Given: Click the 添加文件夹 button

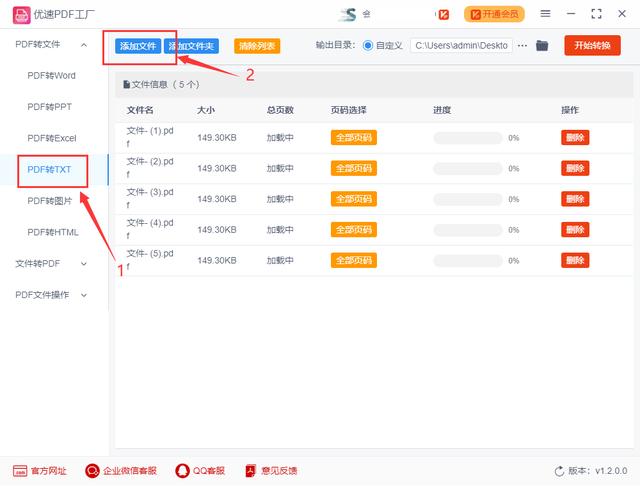Looking at the screenshot, I should coord(191,46).
